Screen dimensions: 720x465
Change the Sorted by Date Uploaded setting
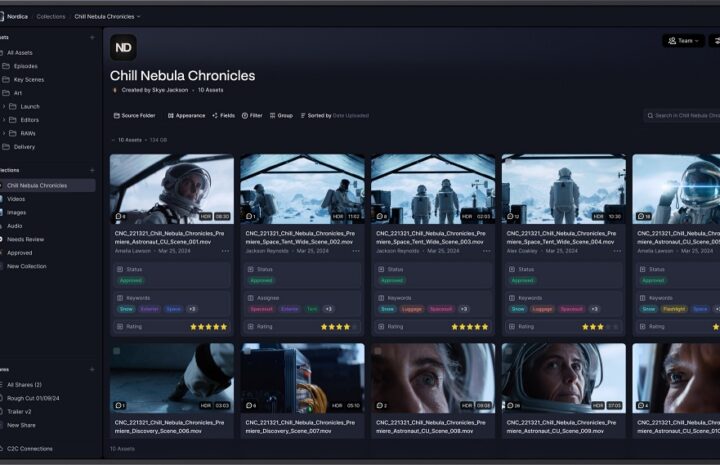pos(335,116)
